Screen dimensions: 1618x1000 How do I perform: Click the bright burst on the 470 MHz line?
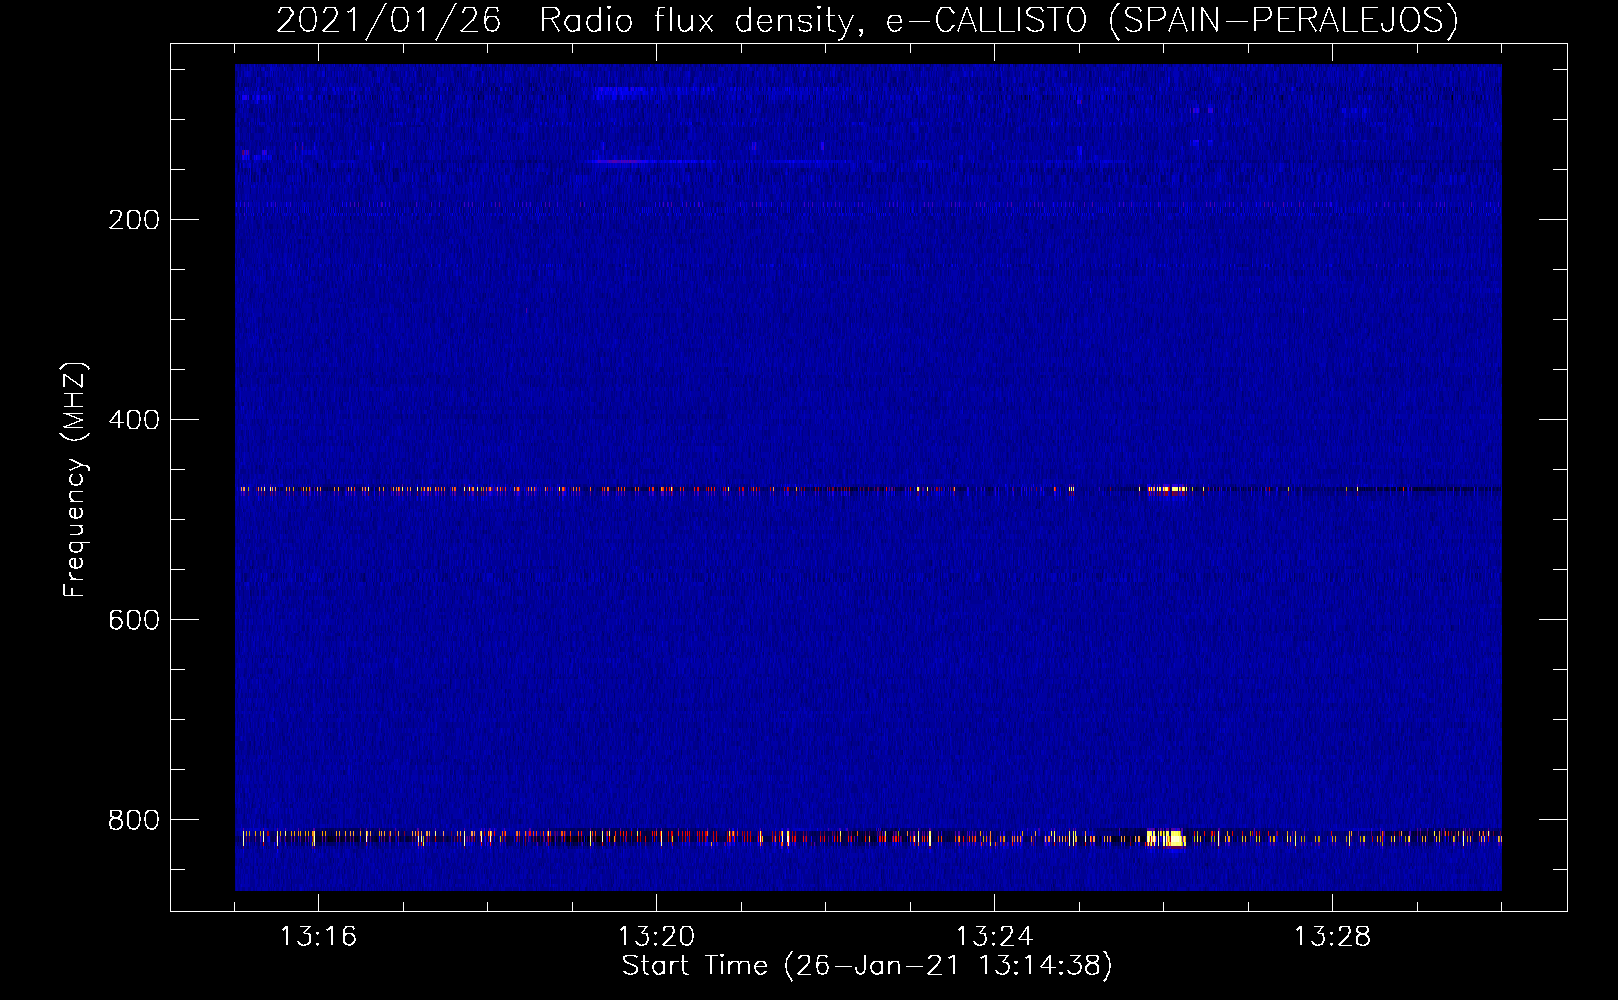(x=1168, y=489)
